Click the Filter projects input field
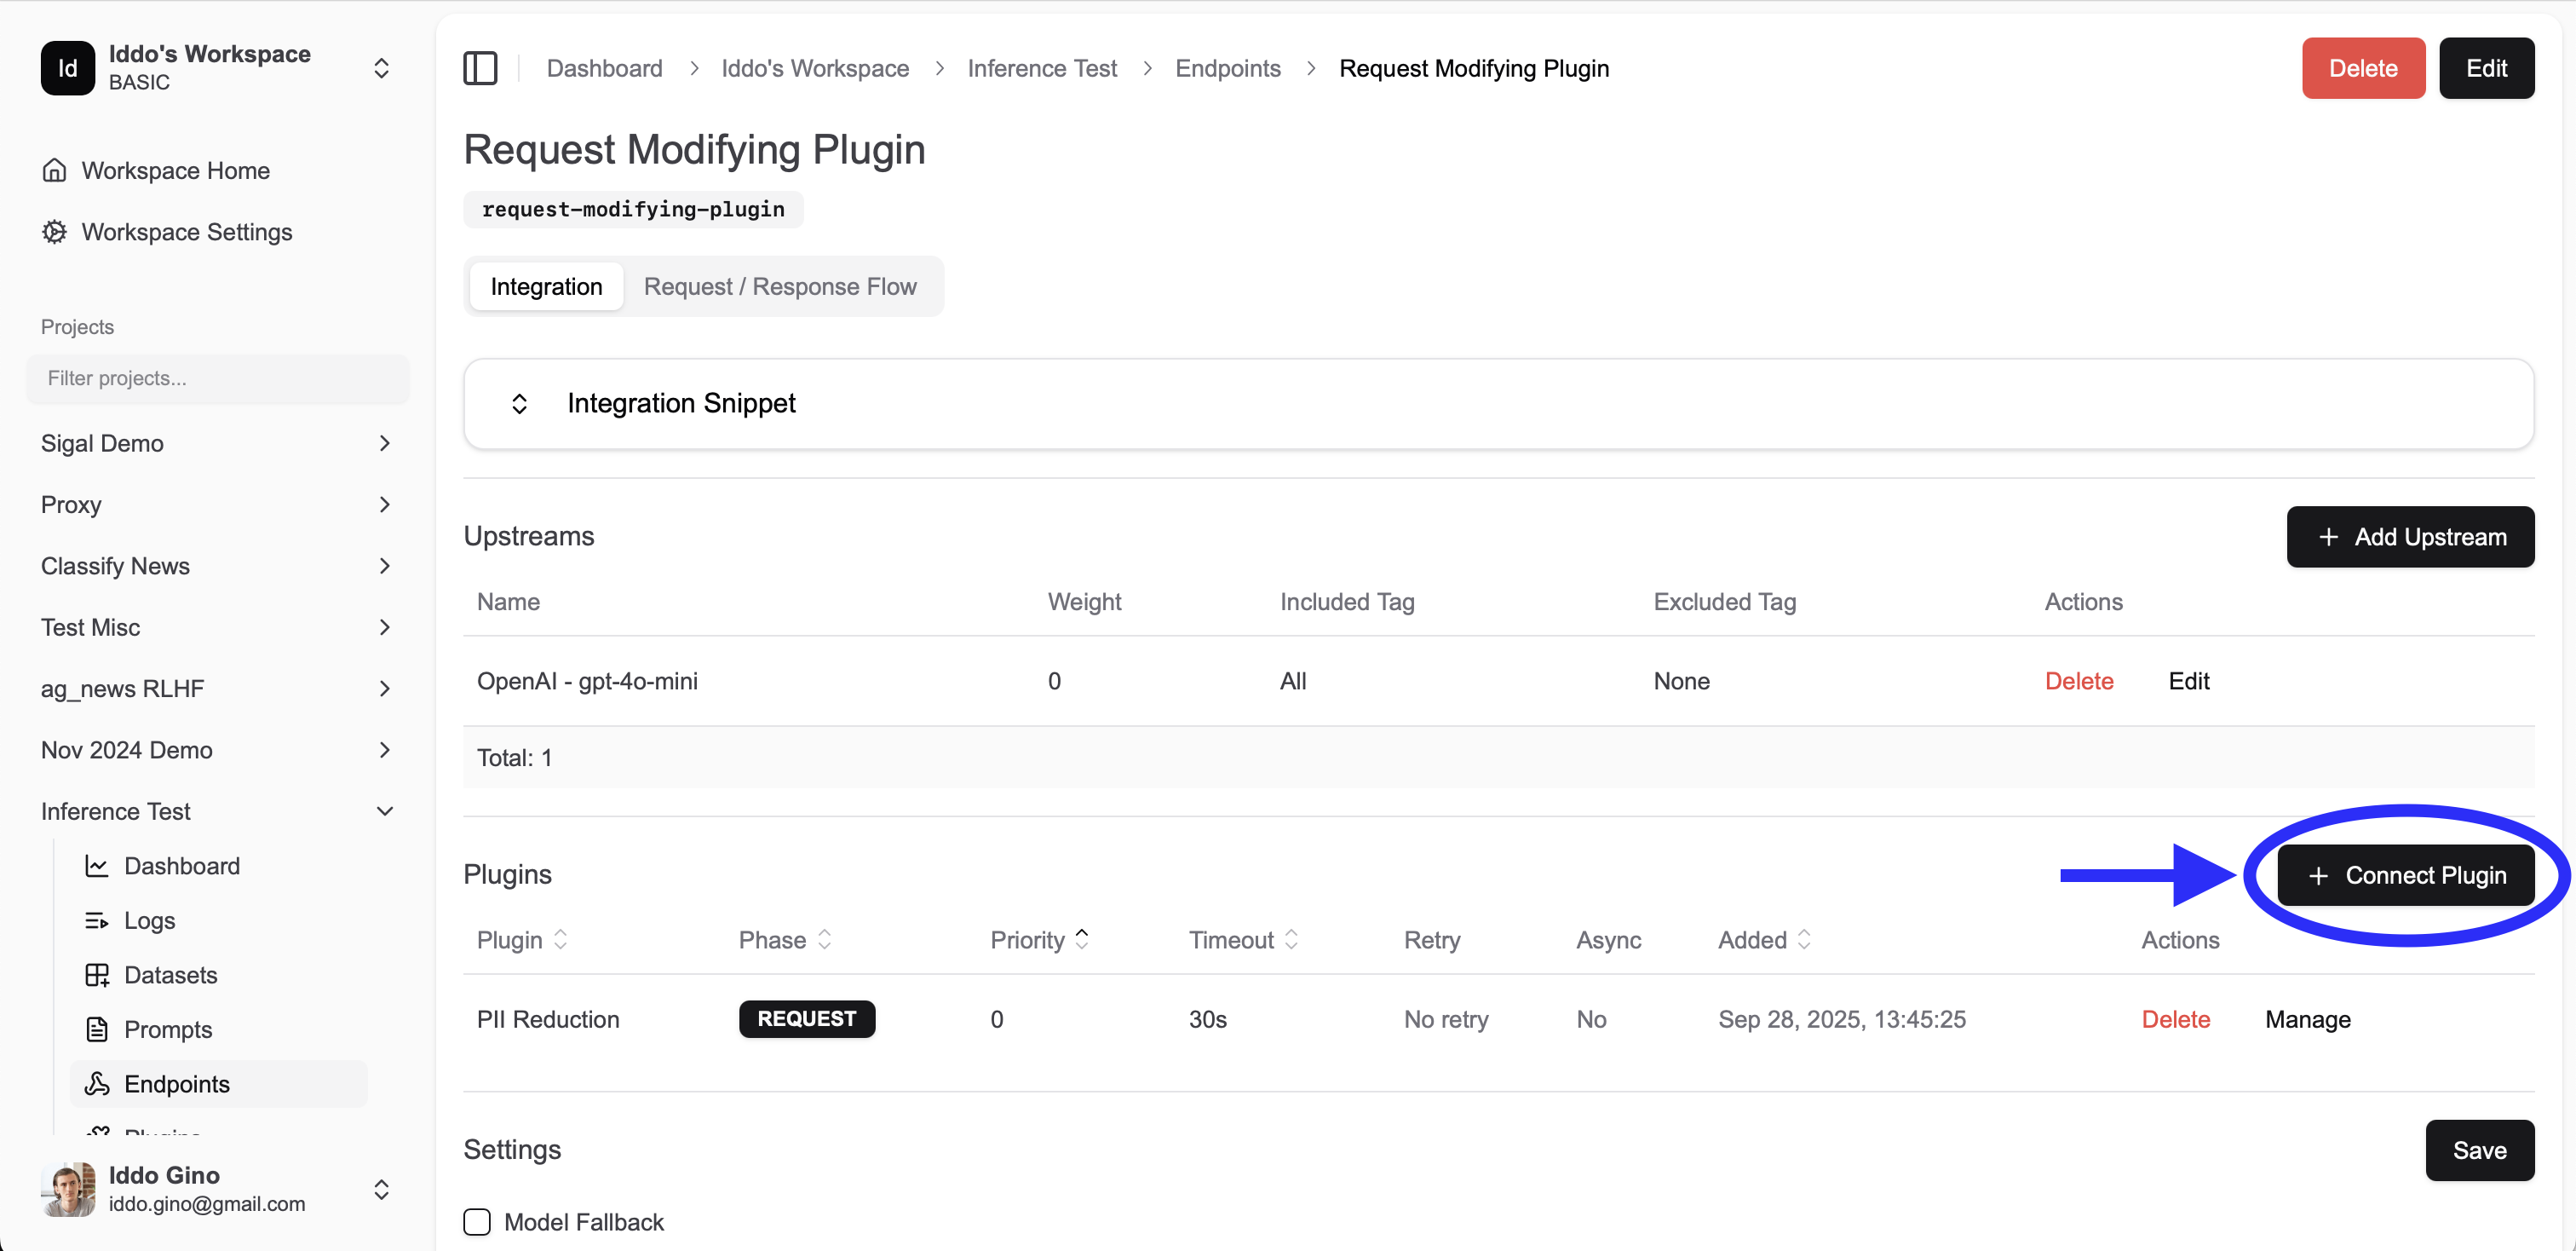Image resolution: width=2576 pixels, height=1251 pixels. pos(217,379)
